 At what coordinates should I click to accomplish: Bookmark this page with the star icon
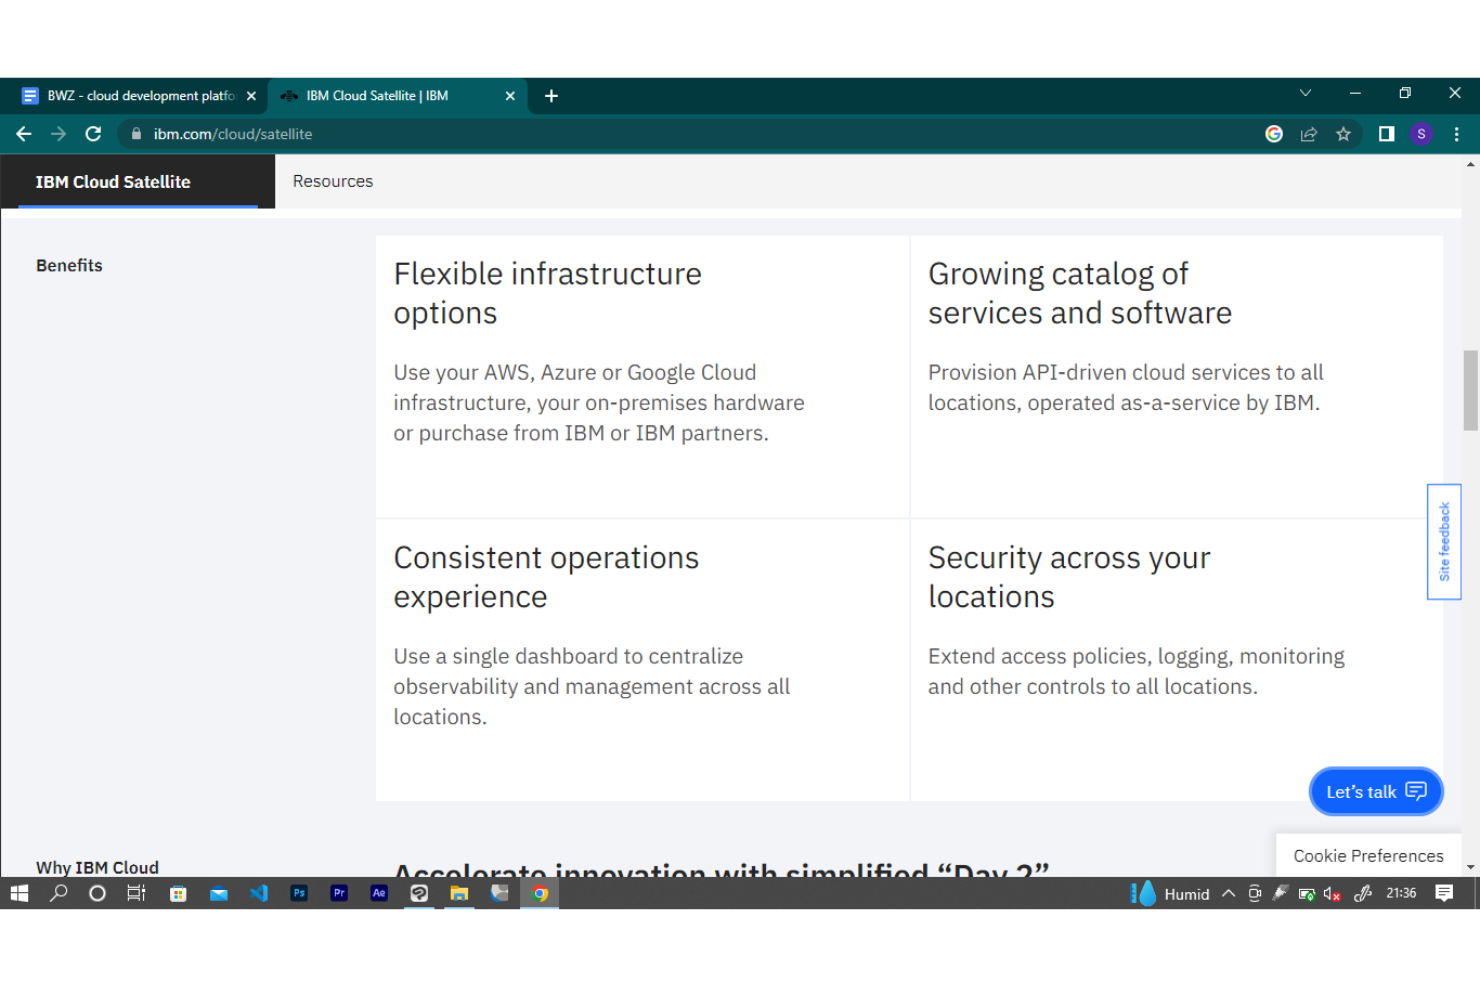[1344, 133]
